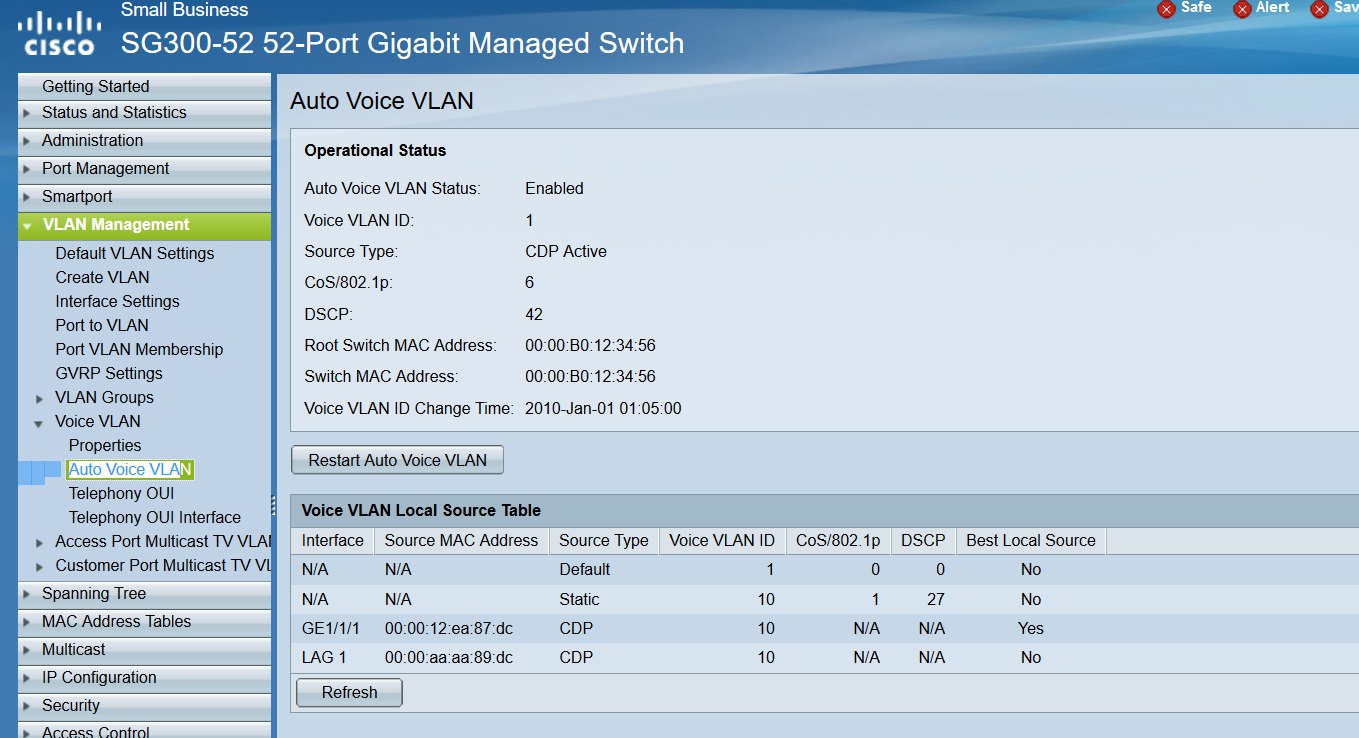Open the Telephony OUI page
This screenshot has height=738, width=1359.
click(121, 493)
